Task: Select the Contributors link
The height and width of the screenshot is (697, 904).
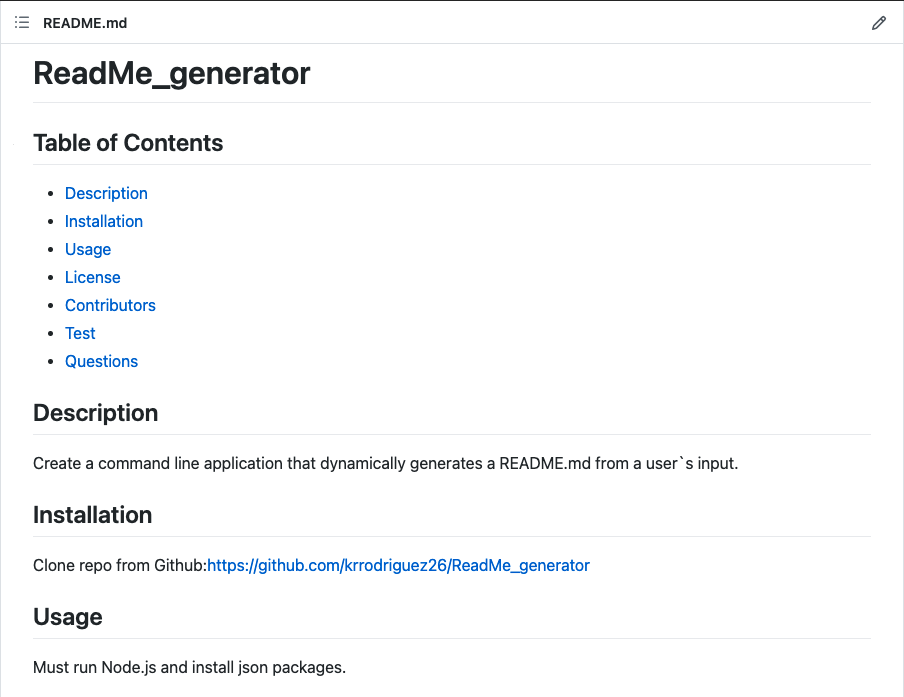Action: coord(110,305)
